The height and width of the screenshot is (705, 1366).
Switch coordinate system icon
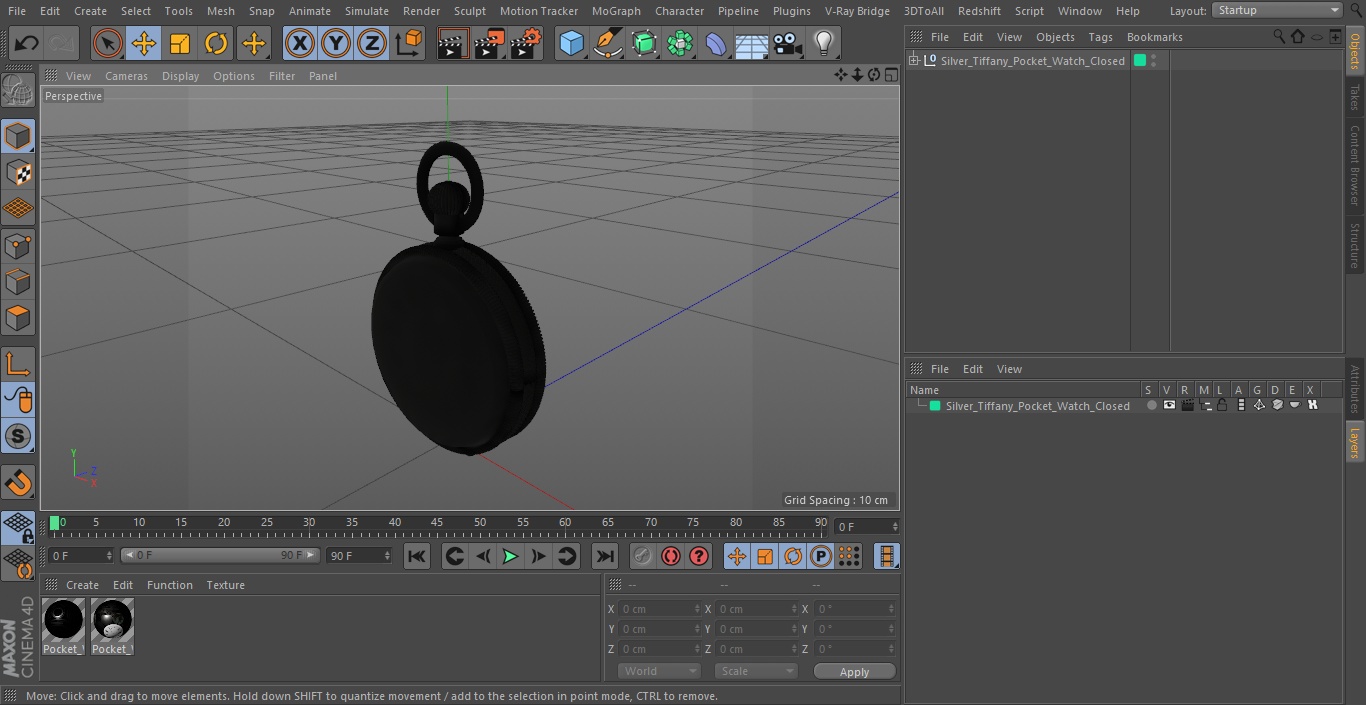coord(410,43)
